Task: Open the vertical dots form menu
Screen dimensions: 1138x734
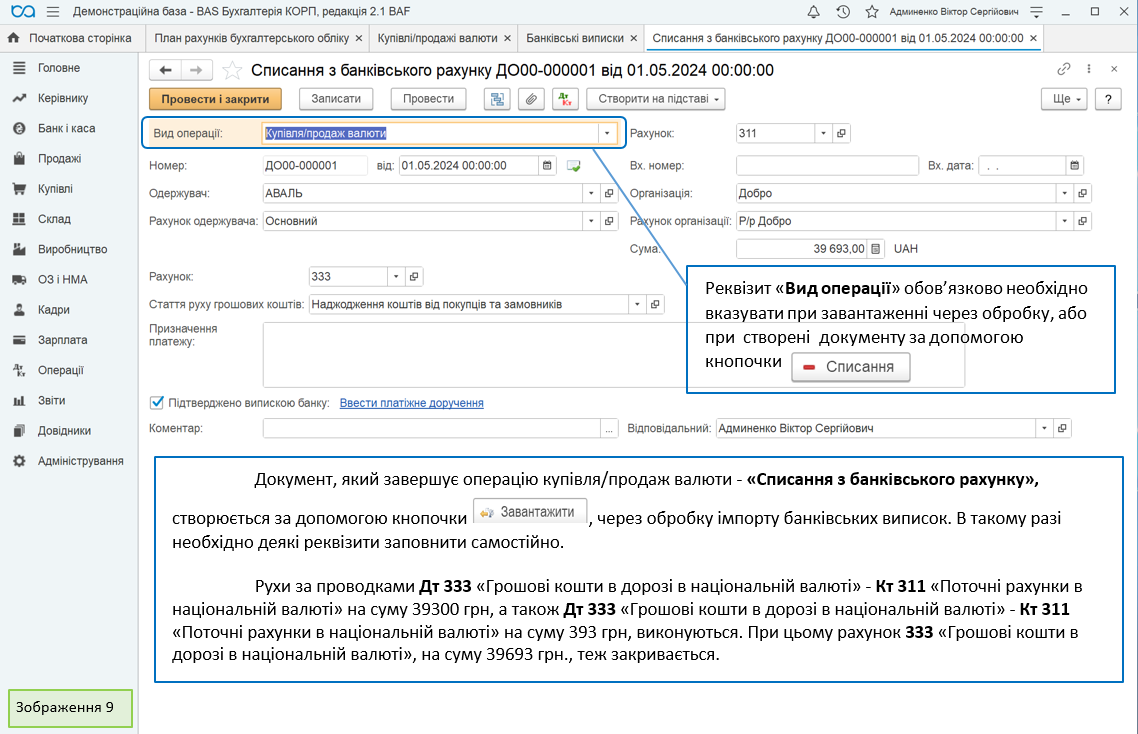Action: point(1089,69)
